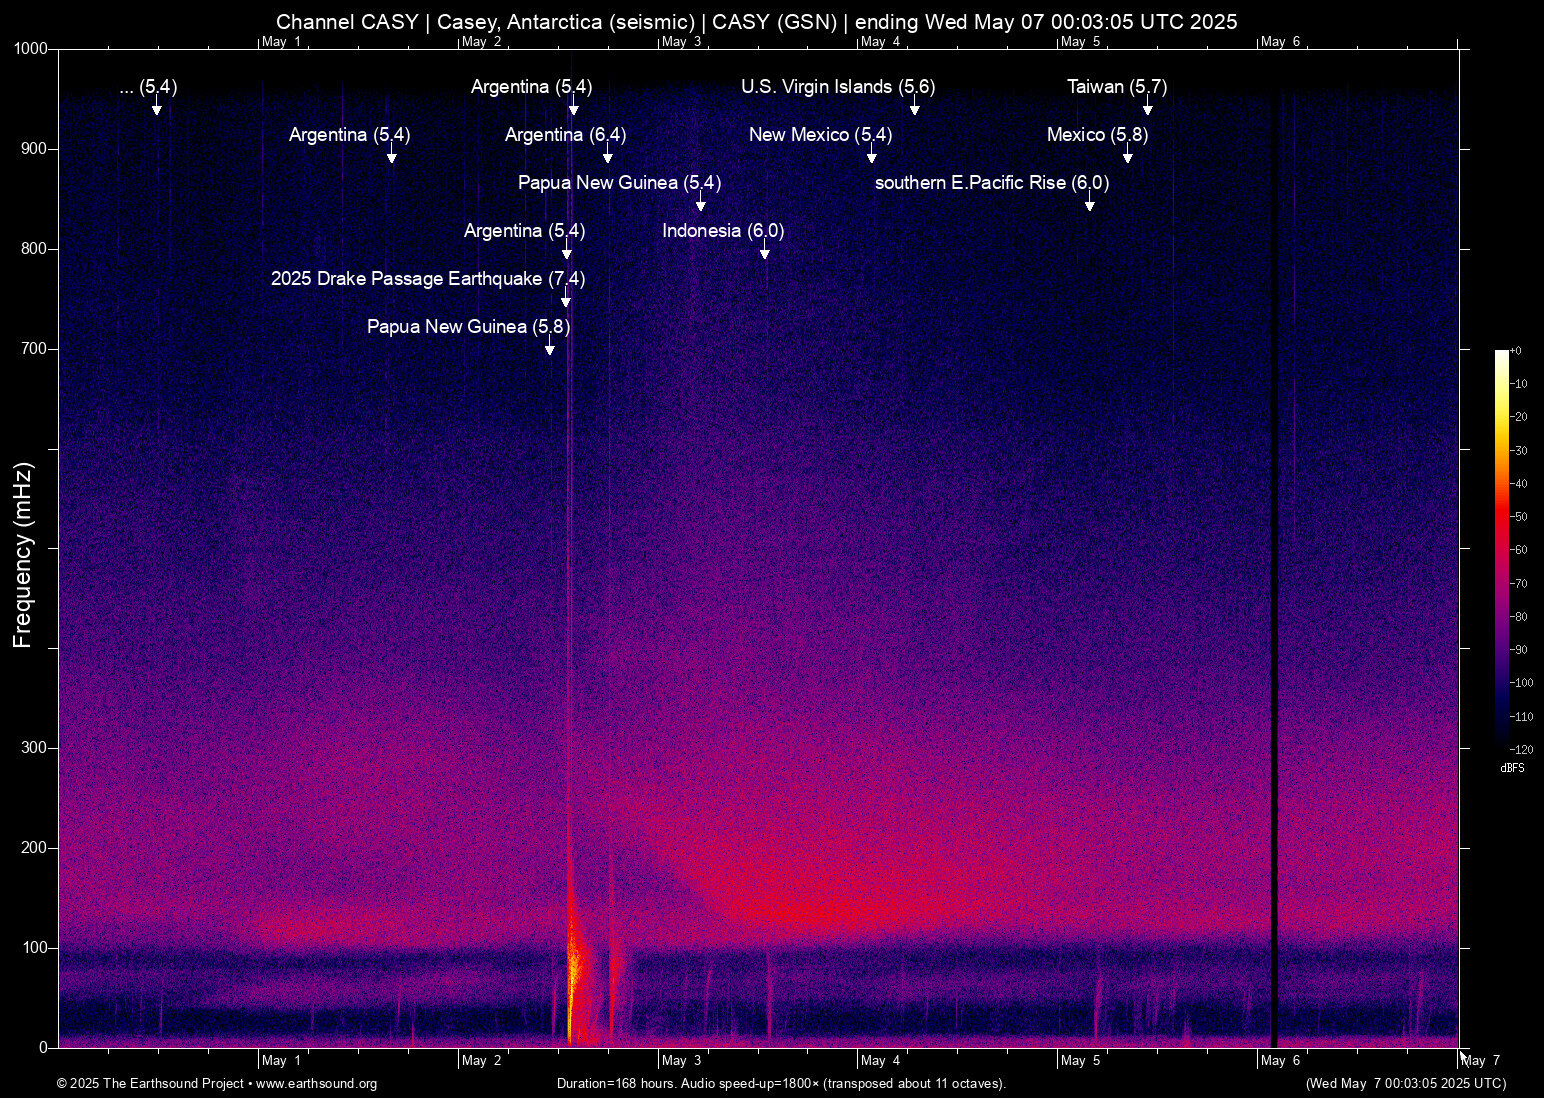The height and width of the screenshot is (1098, 1544).
Task: Click the Papua New Guinea (5.4) arrow
Action: (x=700, y=204)
